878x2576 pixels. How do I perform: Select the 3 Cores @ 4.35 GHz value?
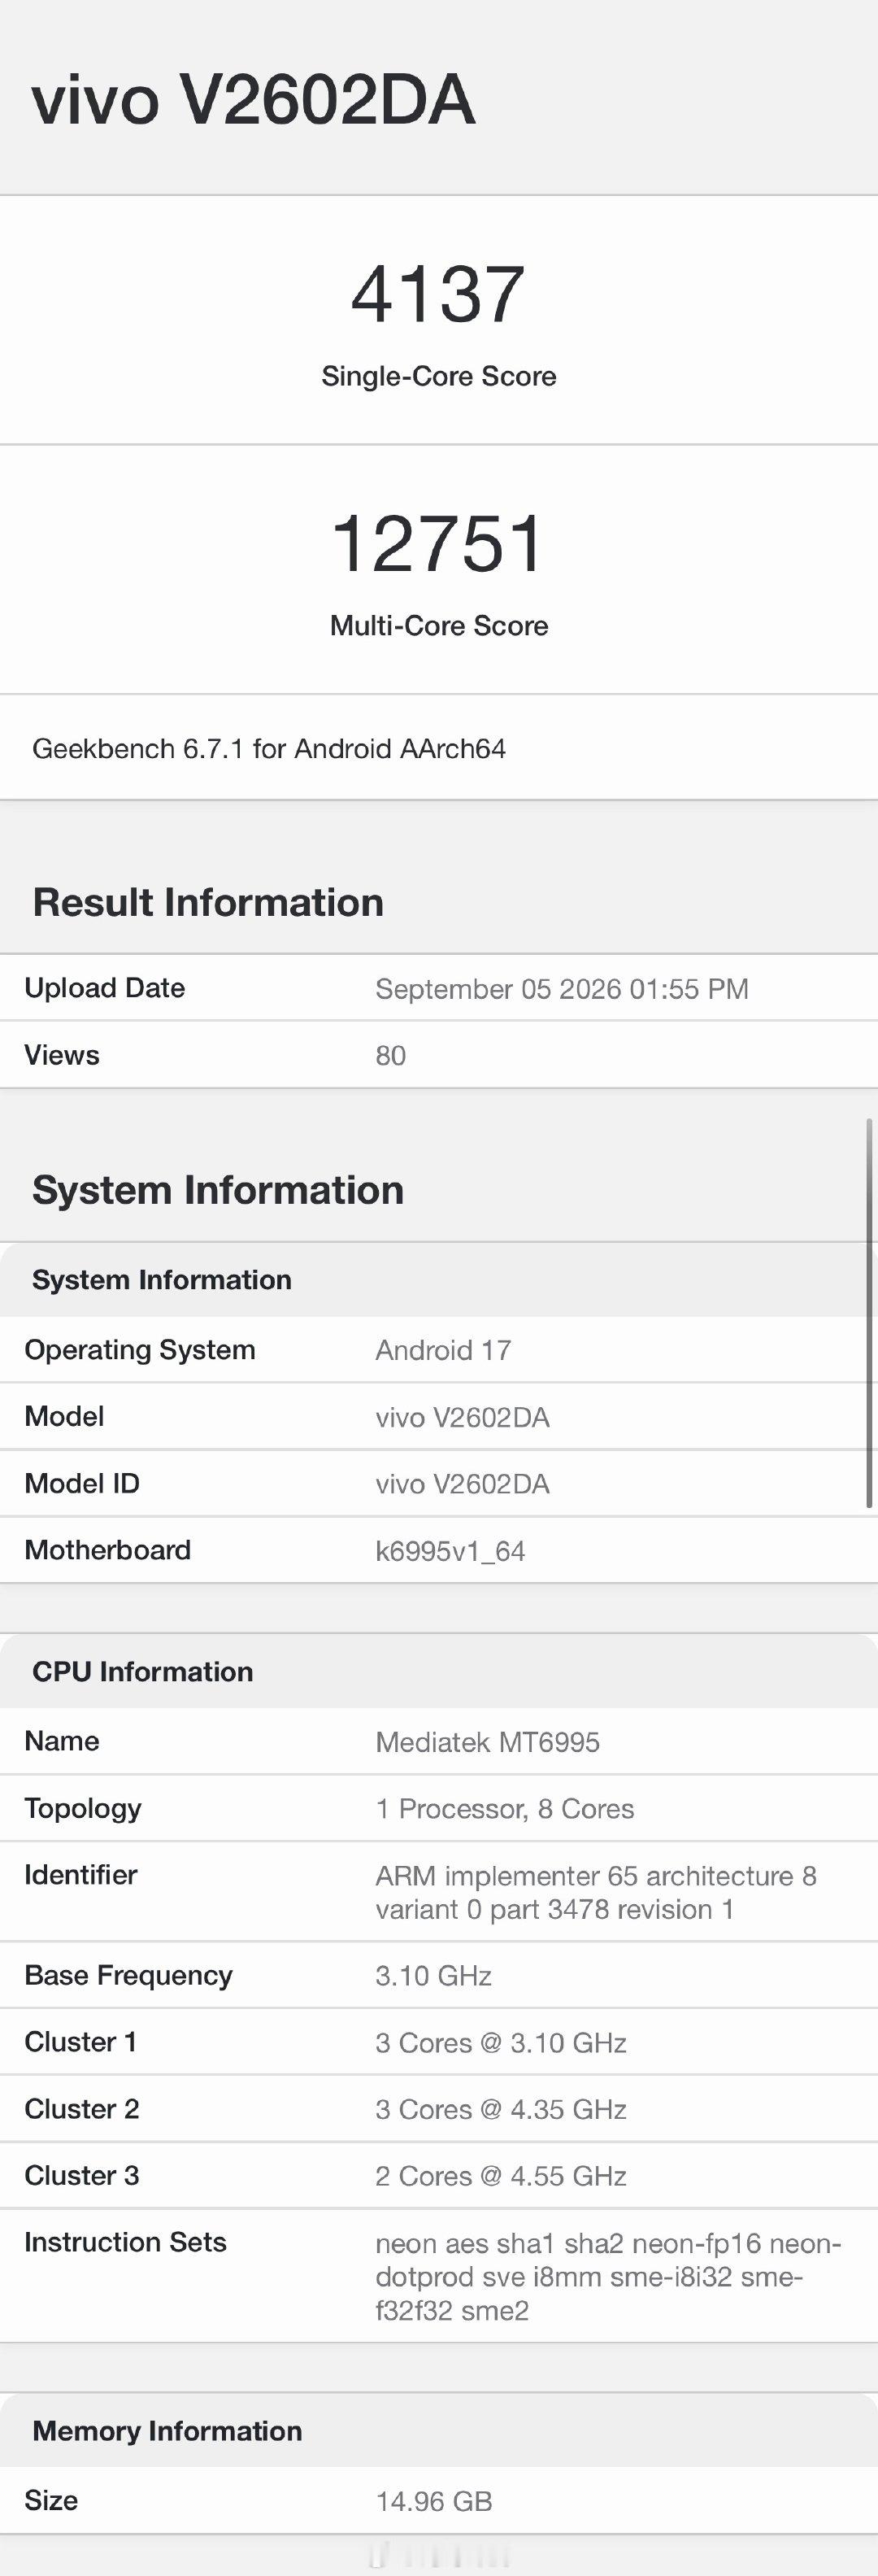click(501, 2110)
